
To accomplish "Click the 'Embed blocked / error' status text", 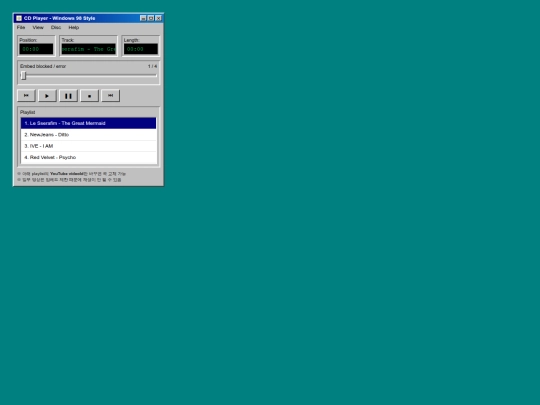I will click(43, 66).
